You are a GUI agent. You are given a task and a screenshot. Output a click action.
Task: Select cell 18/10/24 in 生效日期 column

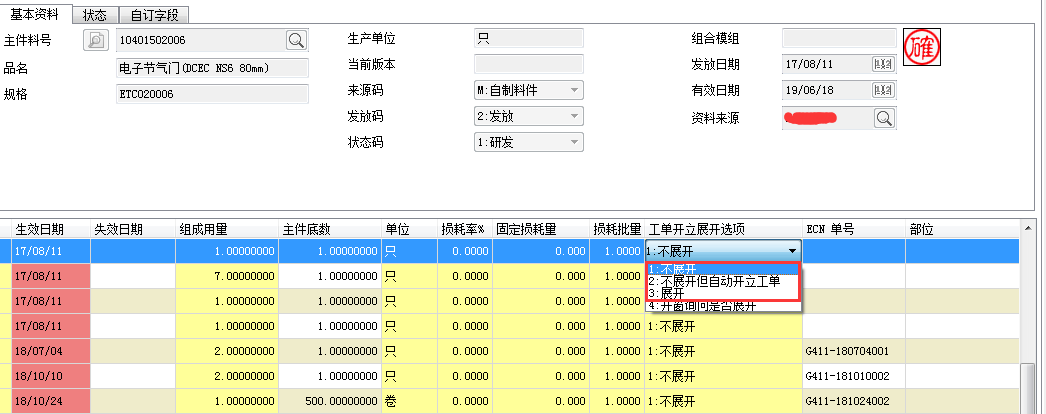tap(51, 402)
